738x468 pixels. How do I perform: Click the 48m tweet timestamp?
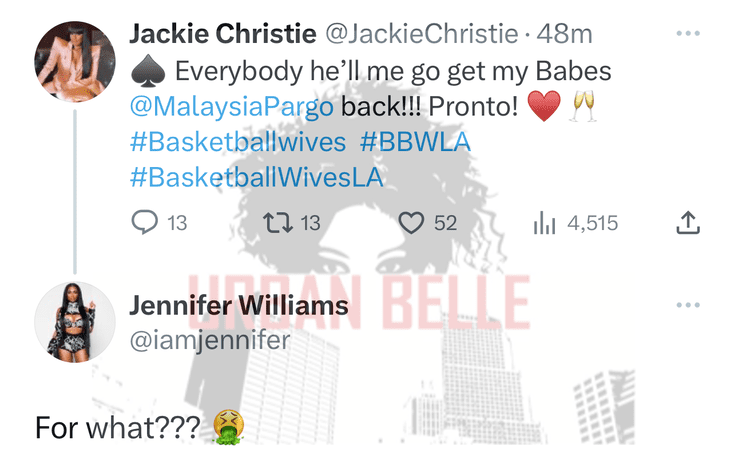point(564,34)
